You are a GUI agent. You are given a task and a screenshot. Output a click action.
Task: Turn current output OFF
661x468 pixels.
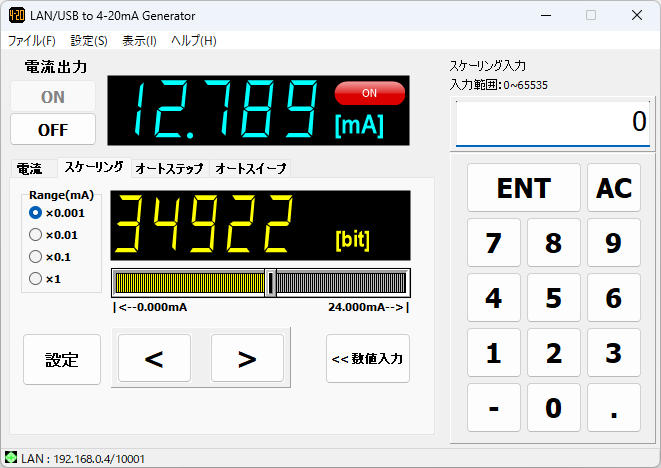(53, 129)
